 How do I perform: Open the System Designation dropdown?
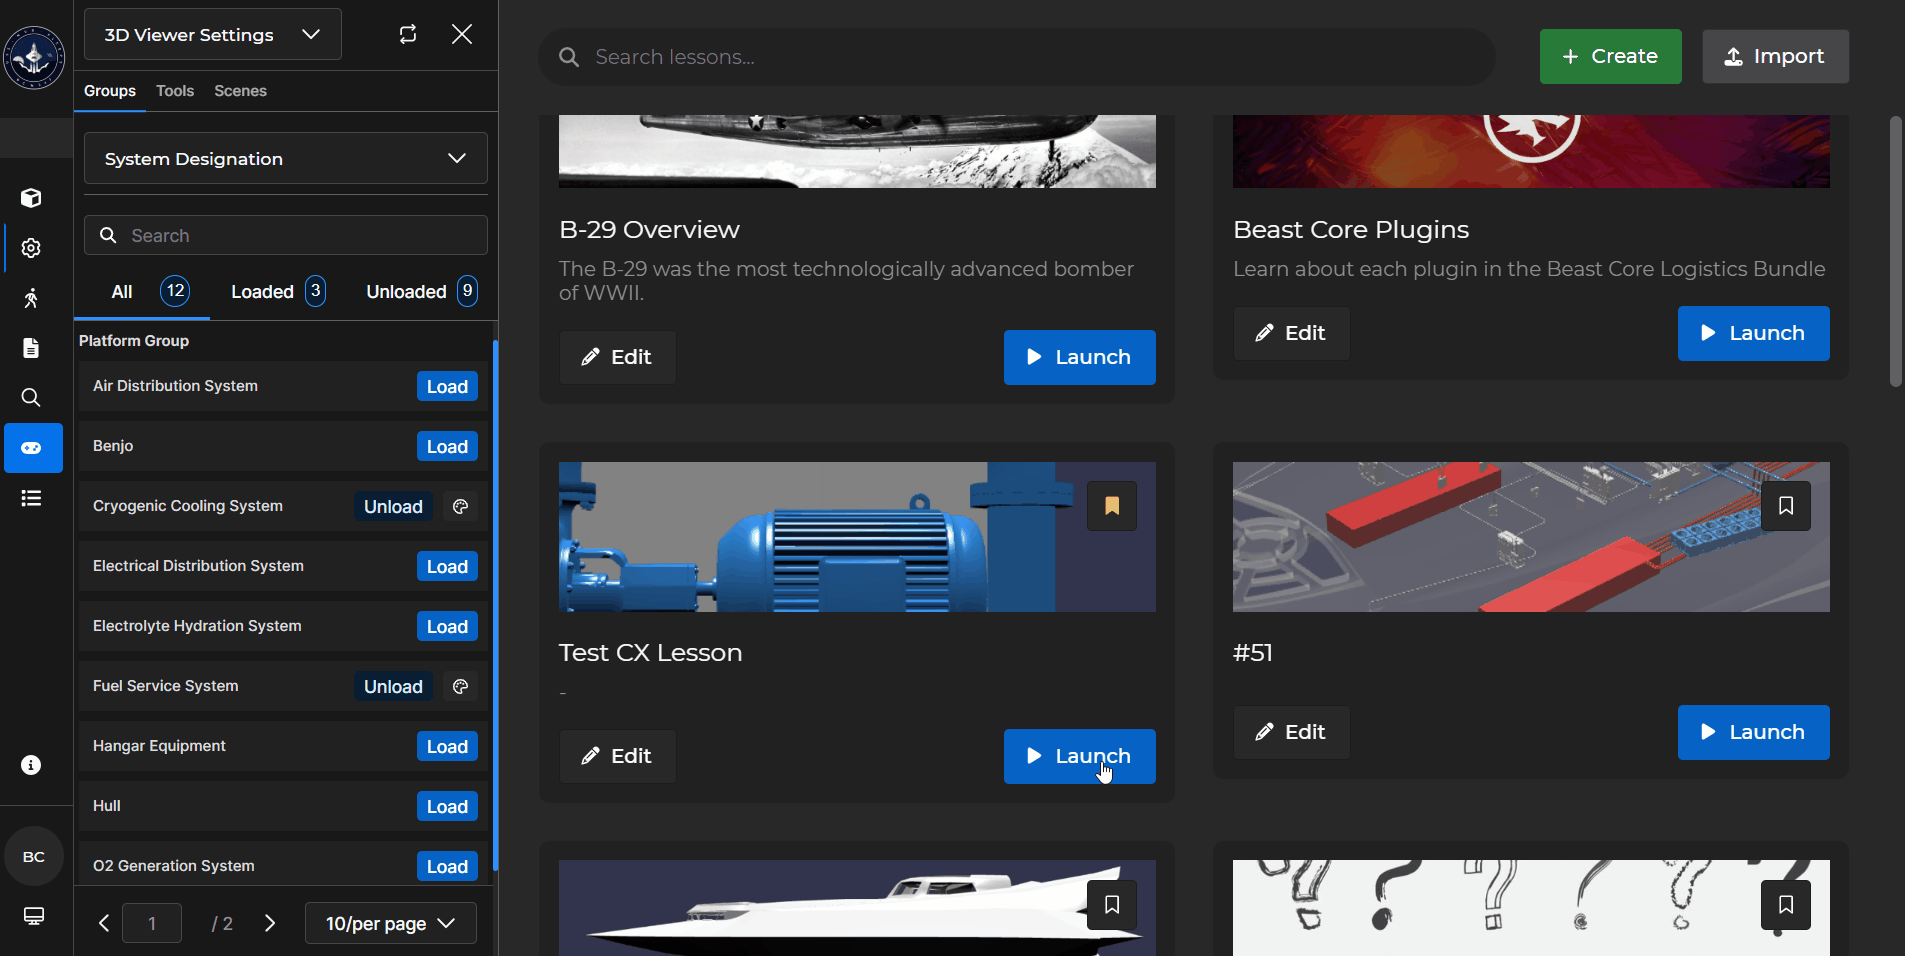click(x=286, y=158)
